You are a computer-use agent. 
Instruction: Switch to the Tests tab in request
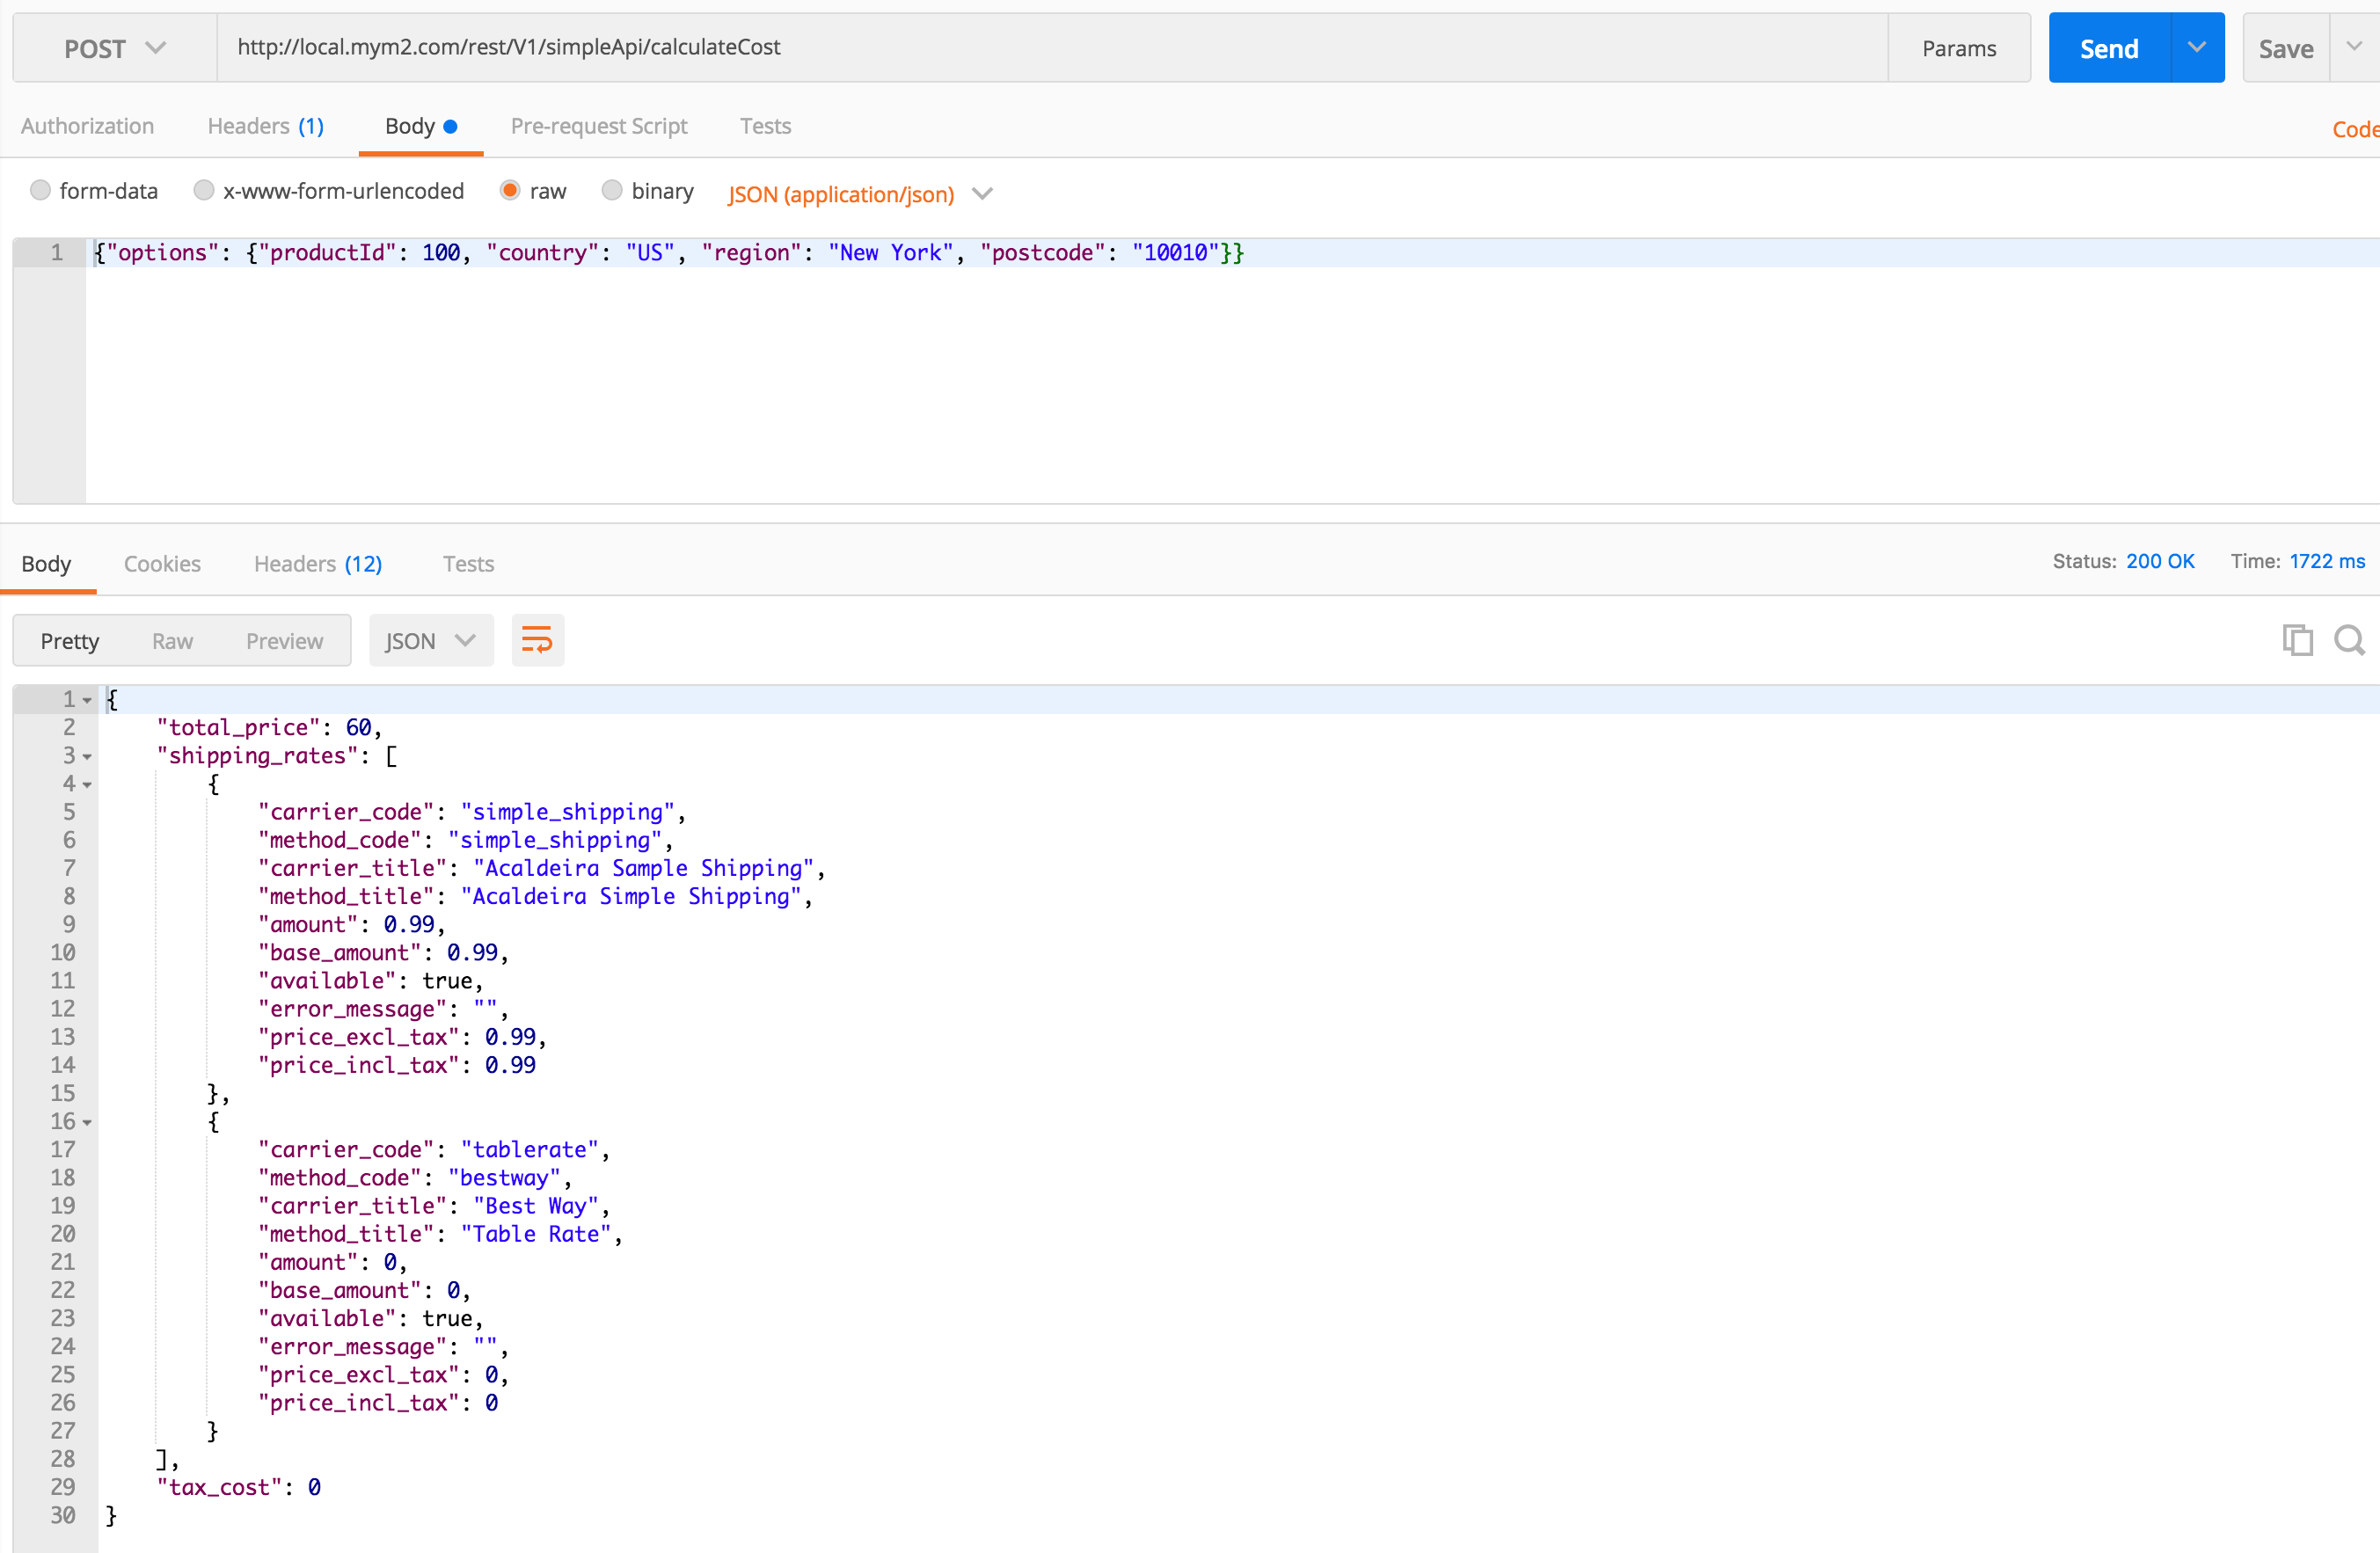pos(765,125)
